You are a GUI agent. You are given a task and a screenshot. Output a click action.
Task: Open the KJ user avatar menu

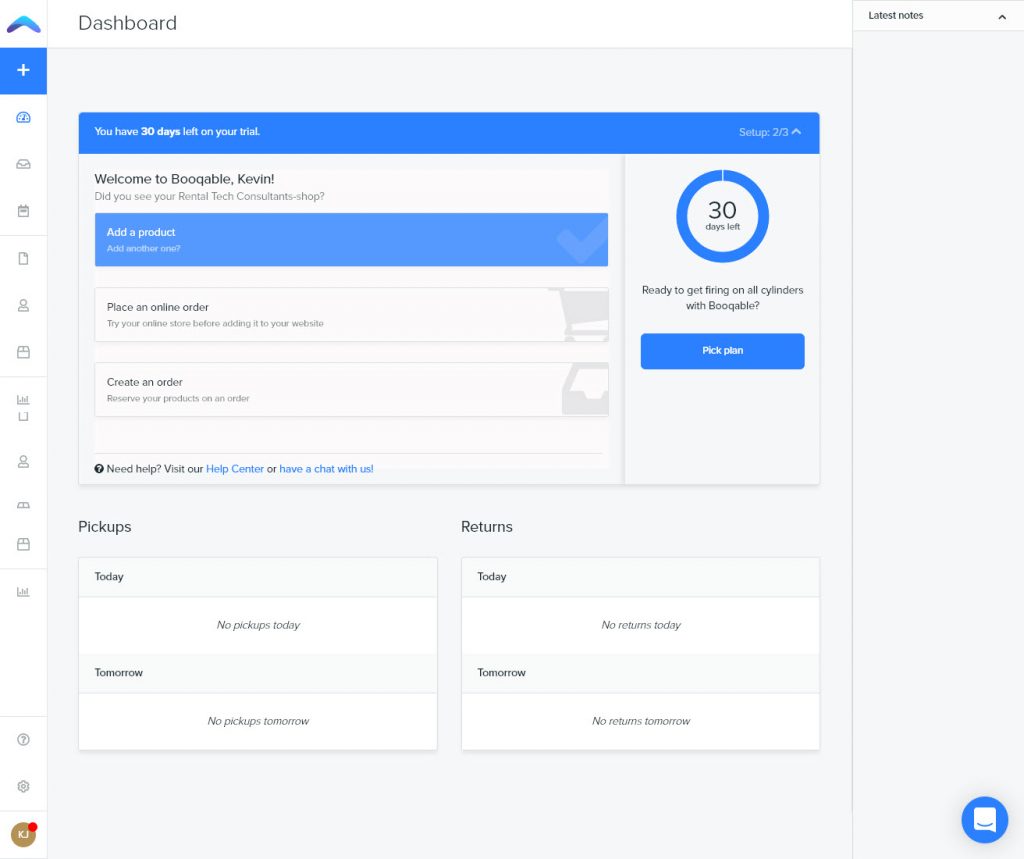tap(24, 834)
